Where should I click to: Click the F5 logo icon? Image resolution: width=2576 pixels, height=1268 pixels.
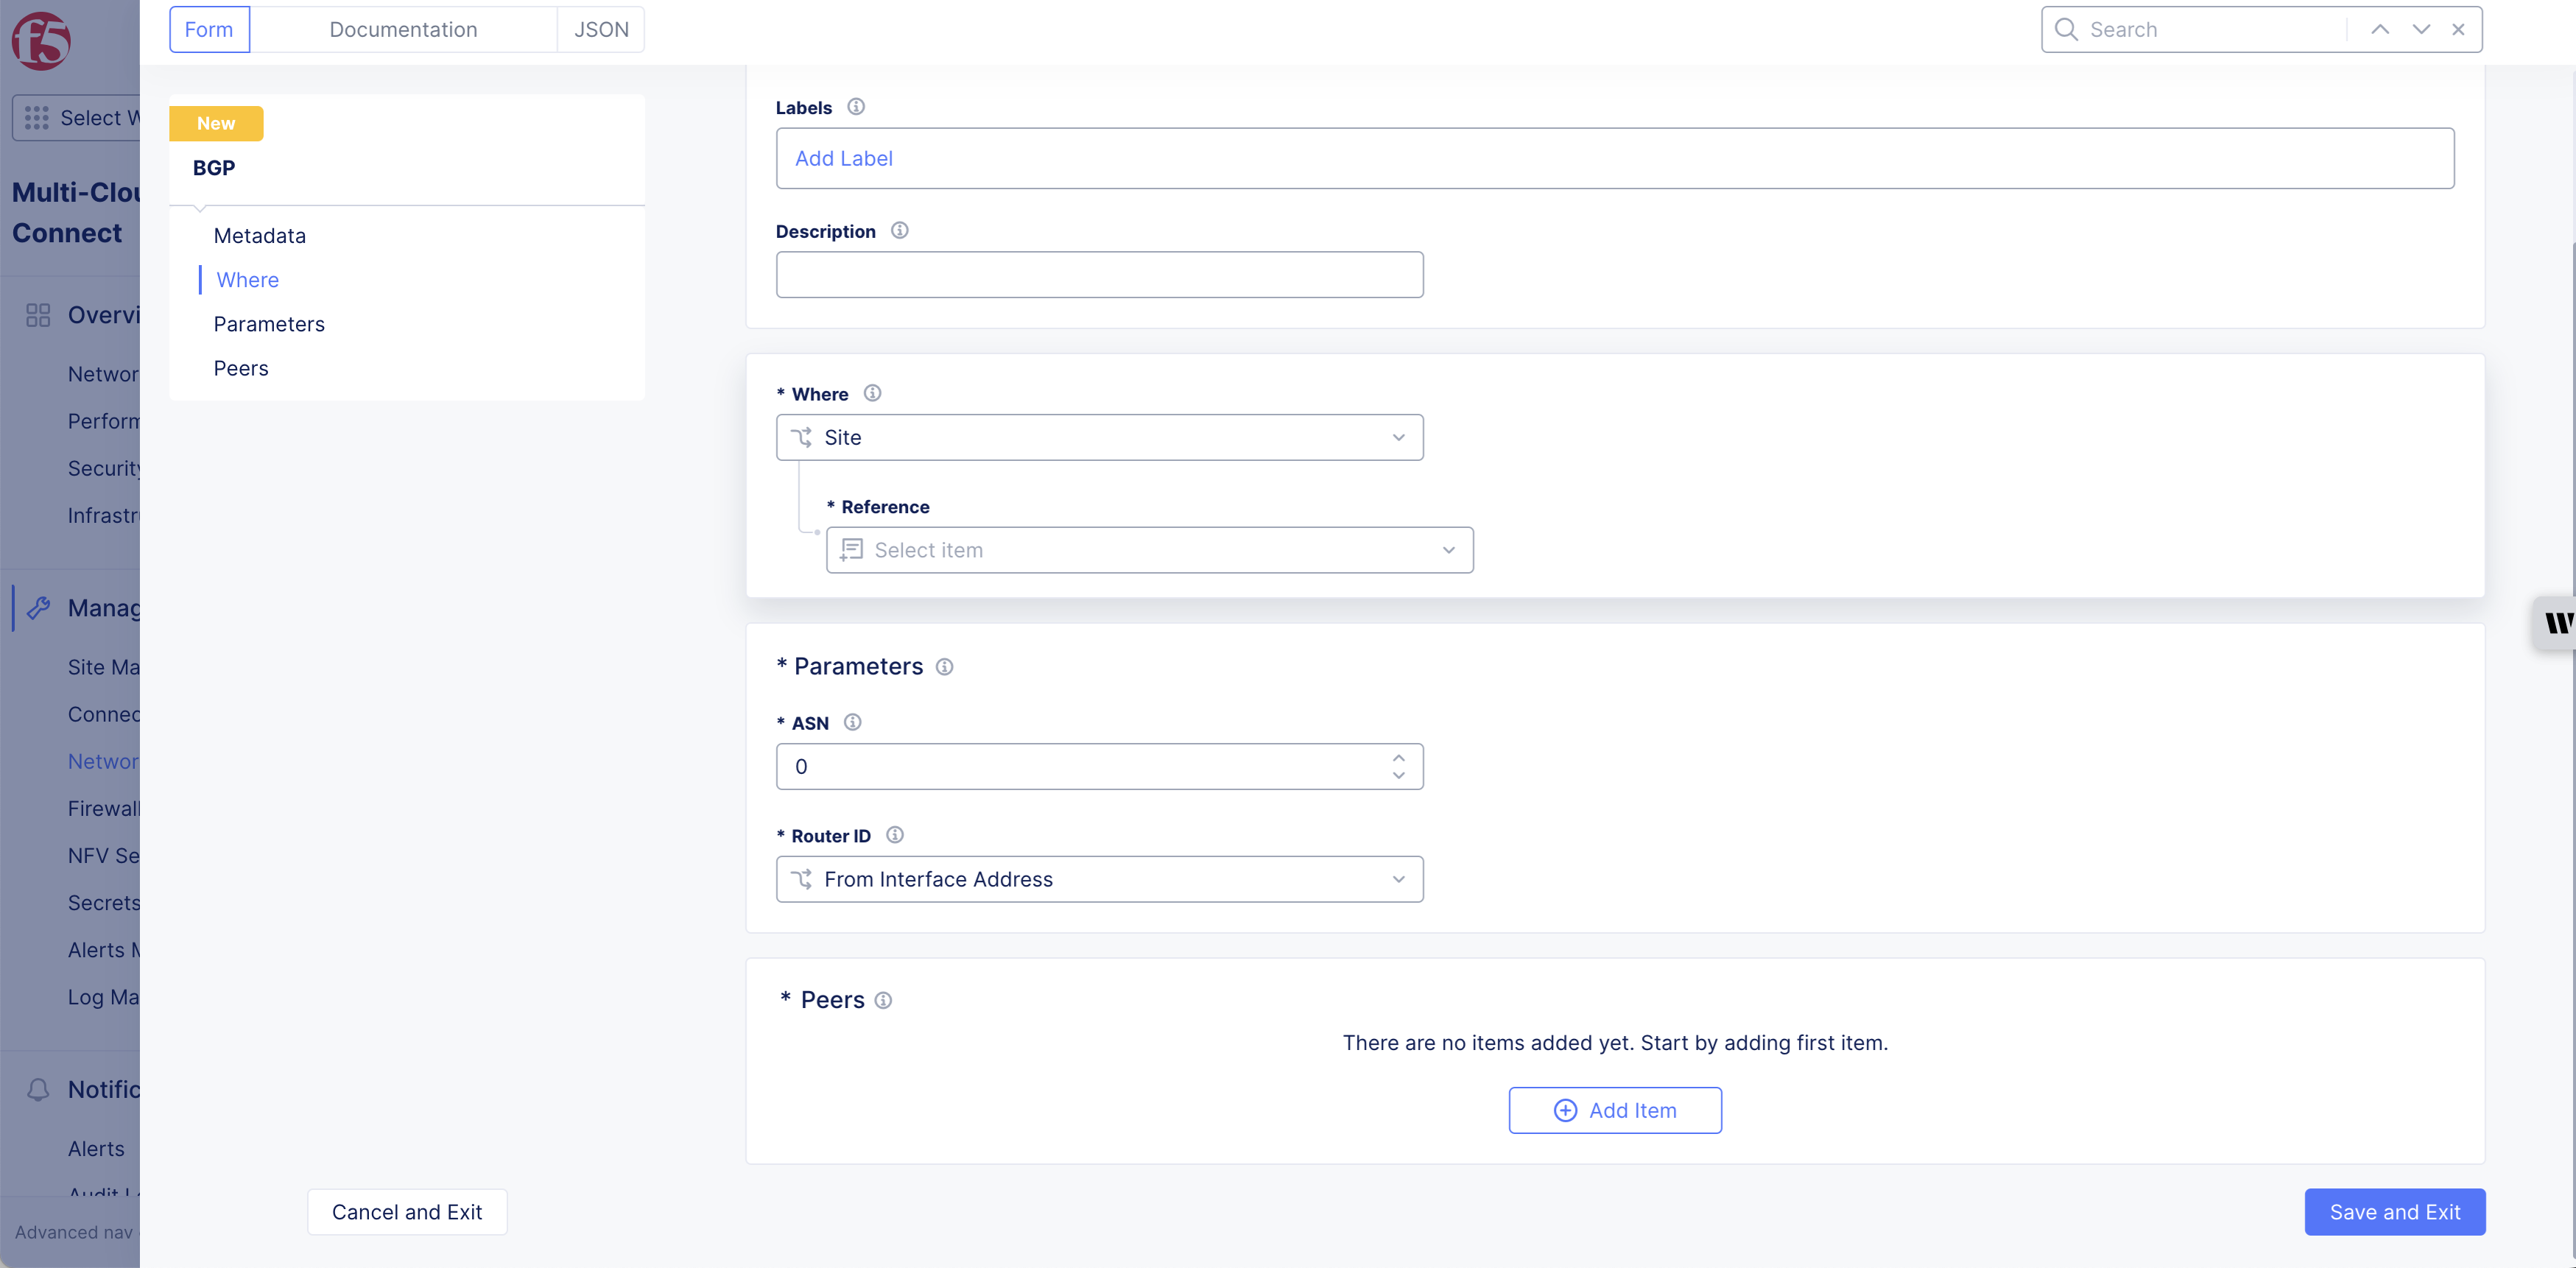coord(41,41)
